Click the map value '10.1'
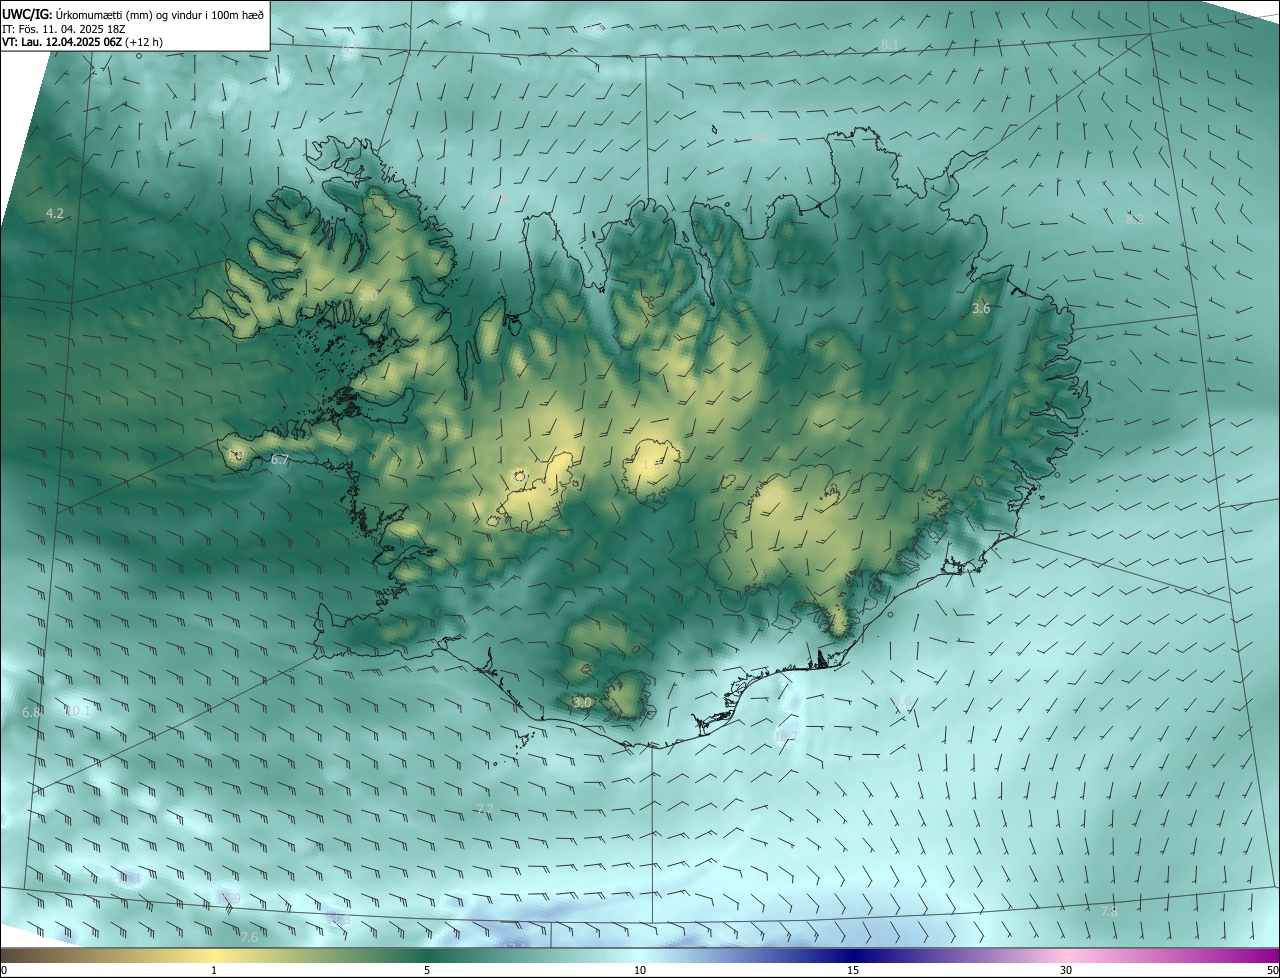The width and height of the screenshot is (1280, 978). (78, 711)
